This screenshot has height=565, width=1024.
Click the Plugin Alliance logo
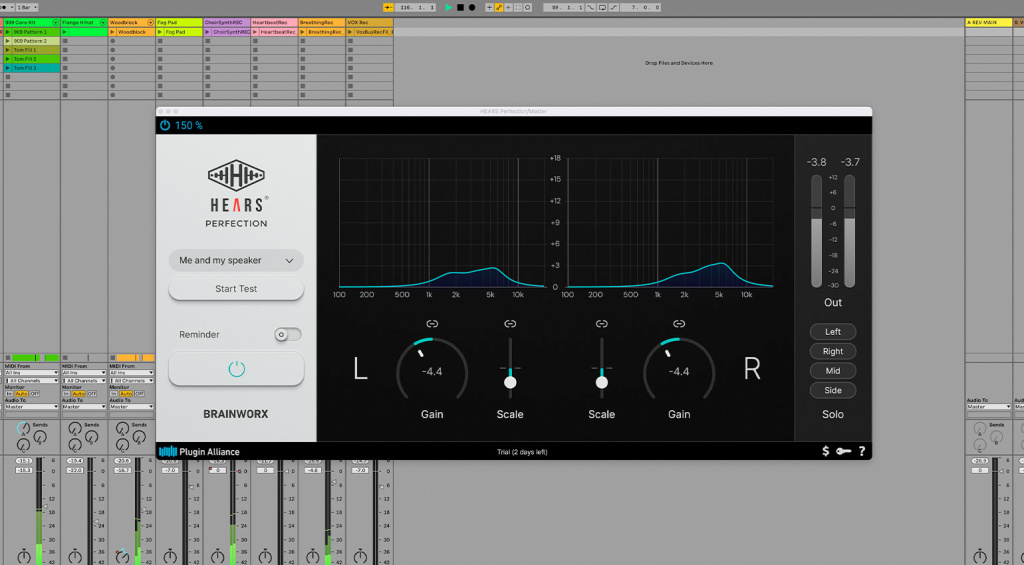(199, 451)
